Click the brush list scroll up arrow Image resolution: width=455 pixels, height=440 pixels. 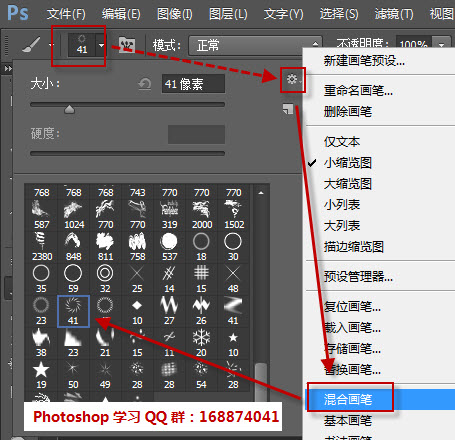[261, 192]
